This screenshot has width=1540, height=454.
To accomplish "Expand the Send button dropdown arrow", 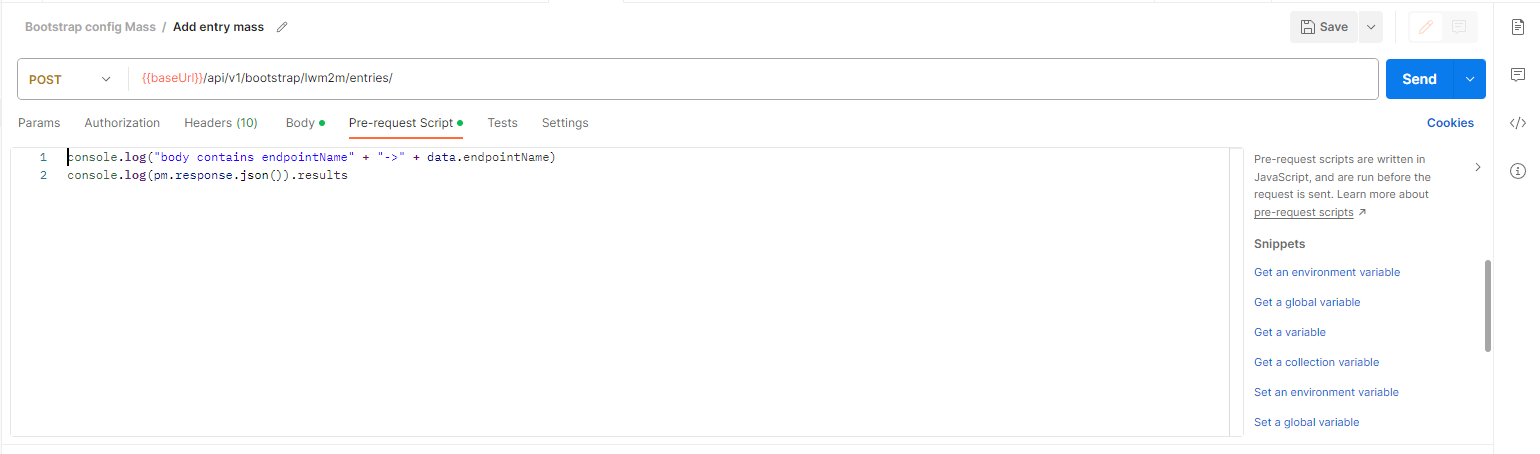I will point(1470,79).
